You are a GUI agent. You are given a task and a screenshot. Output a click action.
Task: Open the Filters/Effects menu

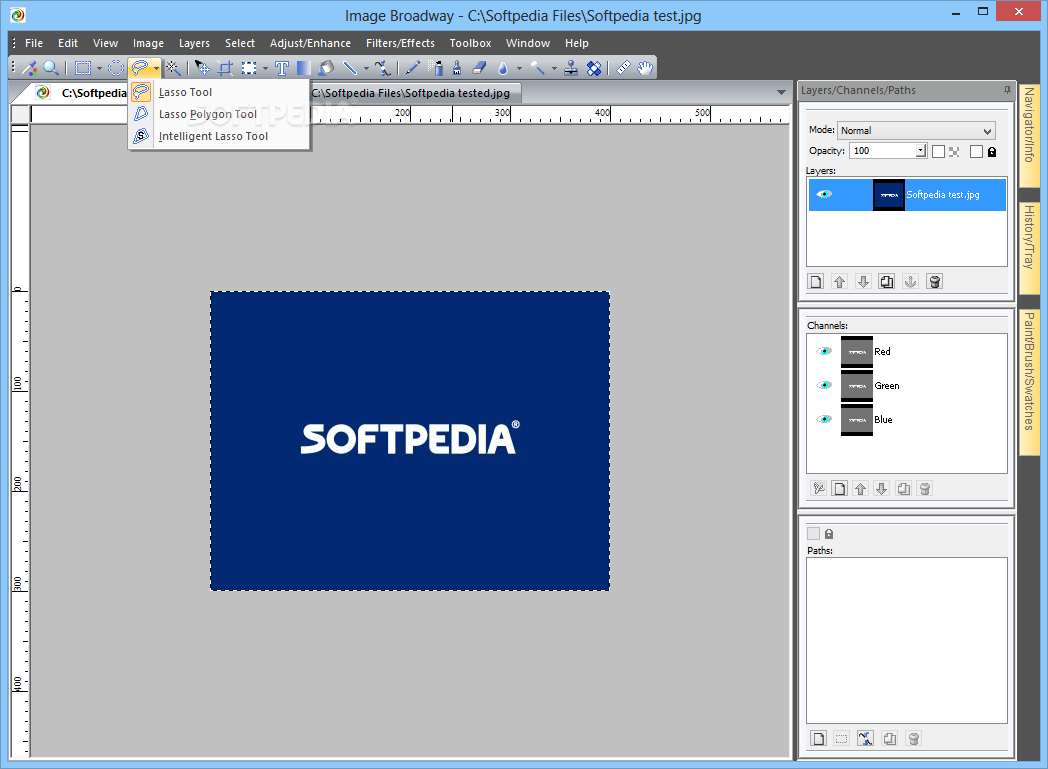[400, 43]
